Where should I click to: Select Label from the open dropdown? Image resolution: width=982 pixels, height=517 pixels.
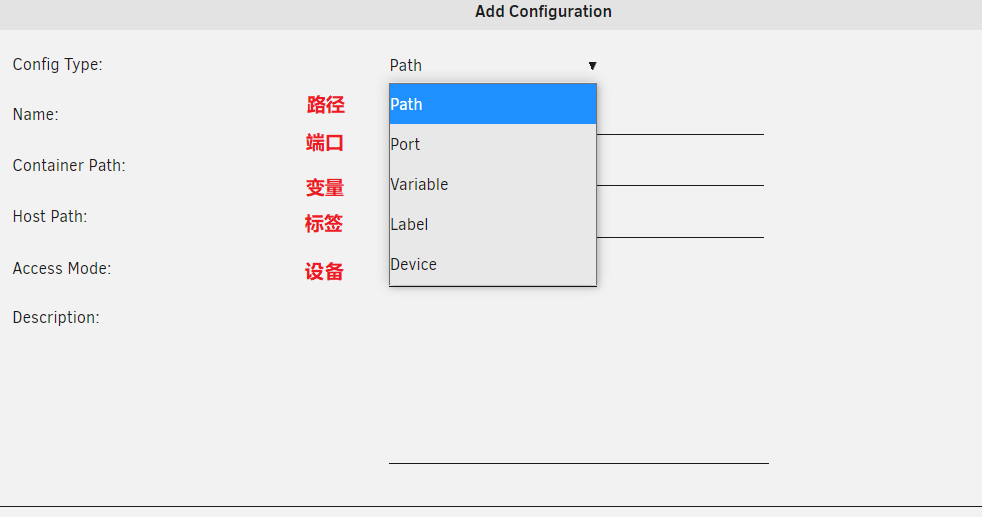(x=492, y=224)
